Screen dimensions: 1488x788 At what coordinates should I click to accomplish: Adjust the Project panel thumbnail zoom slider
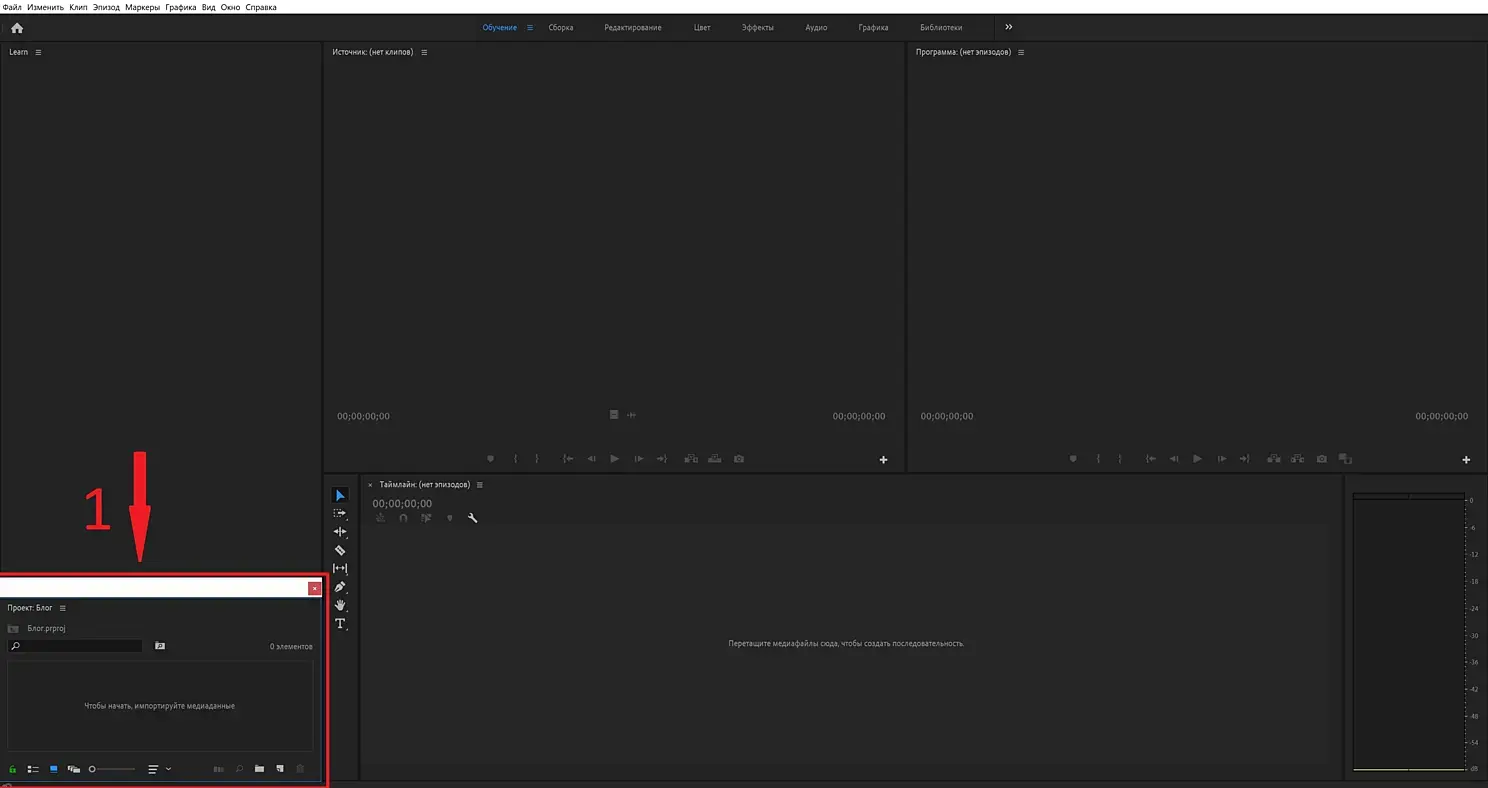(112, 769)
